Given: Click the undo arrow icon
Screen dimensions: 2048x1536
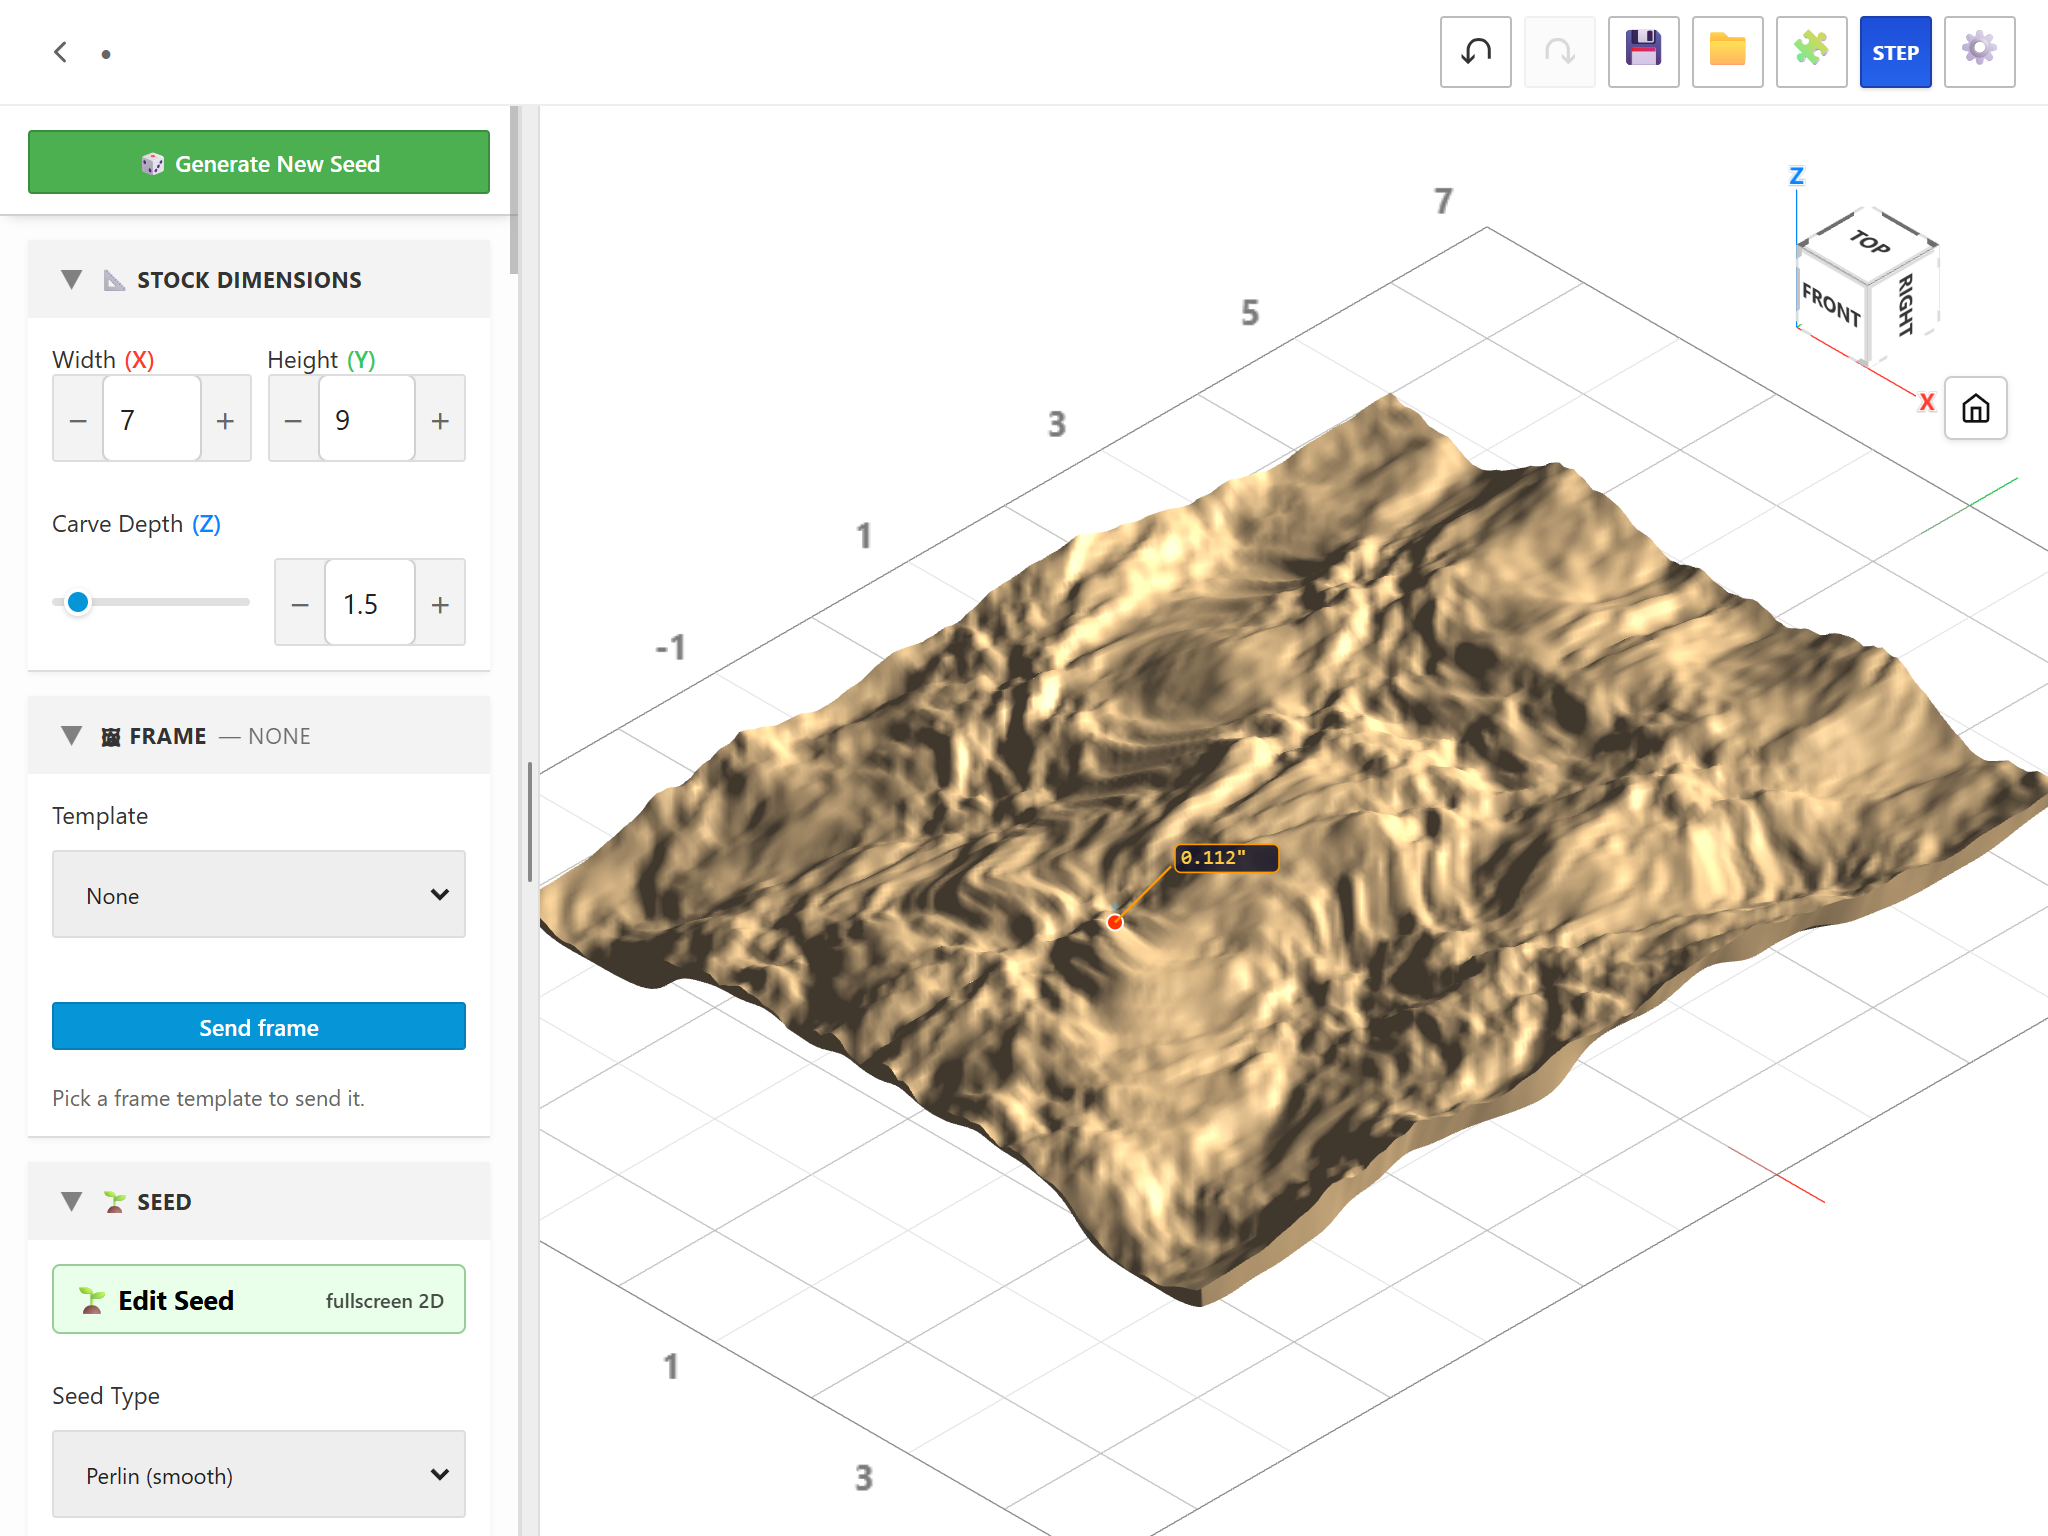Looking at the screenshot, I should (x=1475, y=52).
